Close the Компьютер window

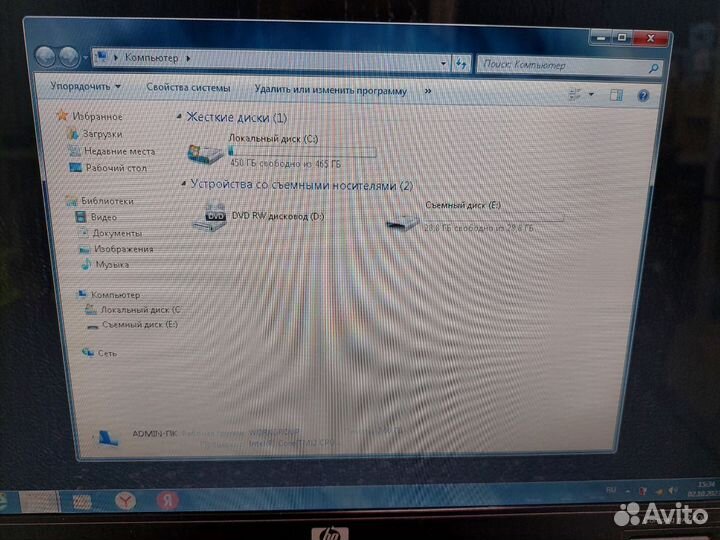pos(650,38)
